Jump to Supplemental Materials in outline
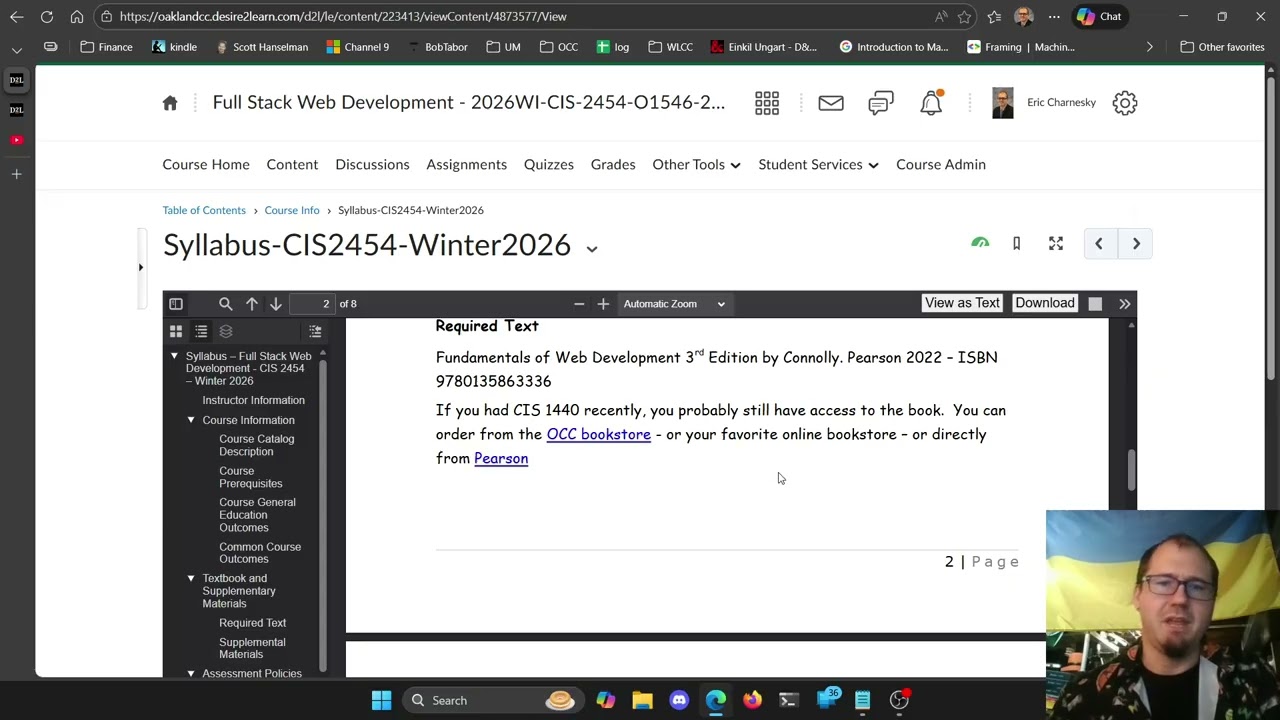 pos(252,648)
